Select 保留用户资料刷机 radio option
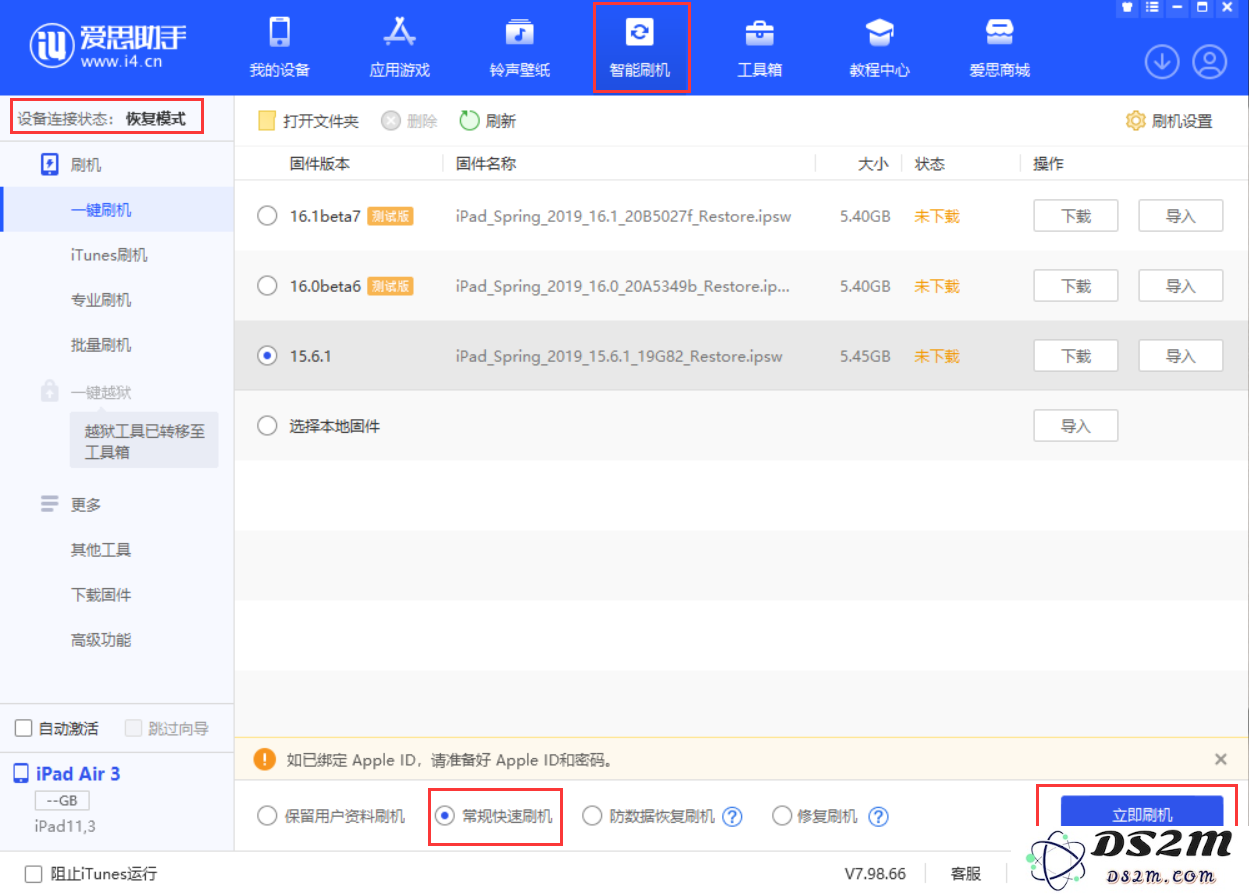This screenshot has height=894, width=1249. tap(267, 816)
